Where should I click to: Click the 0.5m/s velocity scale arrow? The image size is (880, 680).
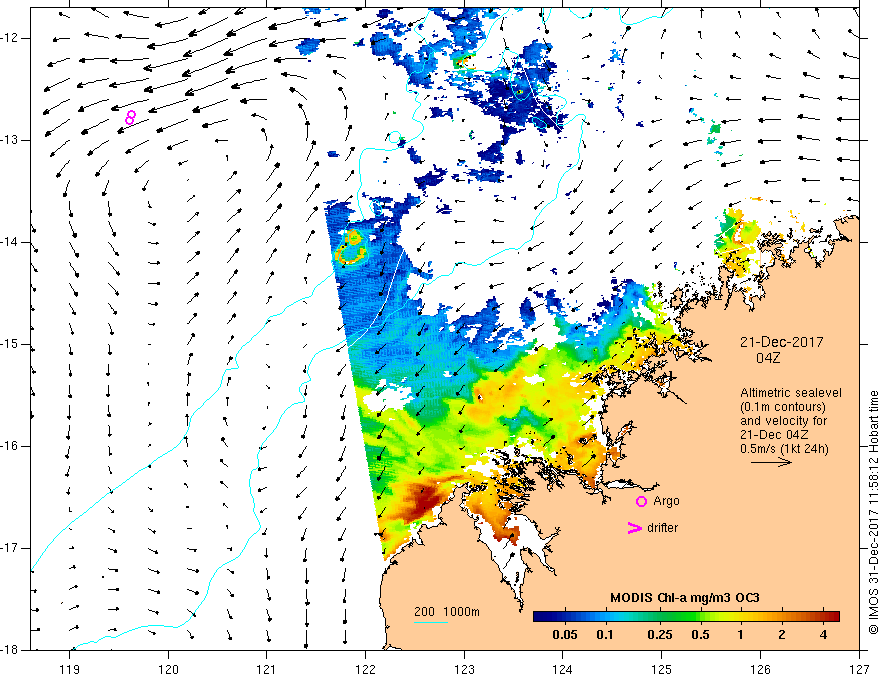771,462
